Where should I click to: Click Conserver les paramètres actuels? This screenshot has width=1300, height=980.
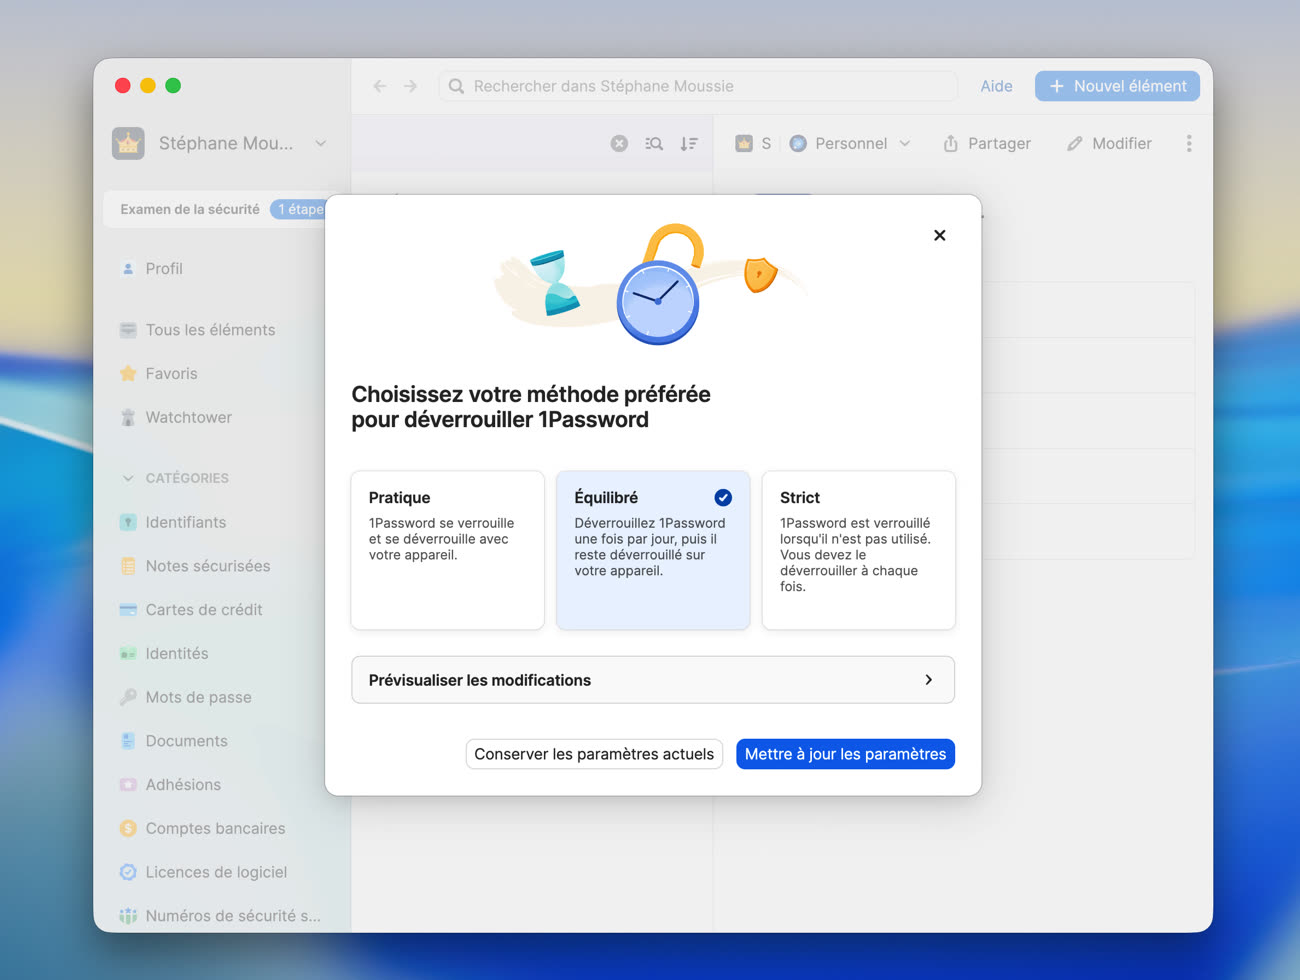[594, 754]
